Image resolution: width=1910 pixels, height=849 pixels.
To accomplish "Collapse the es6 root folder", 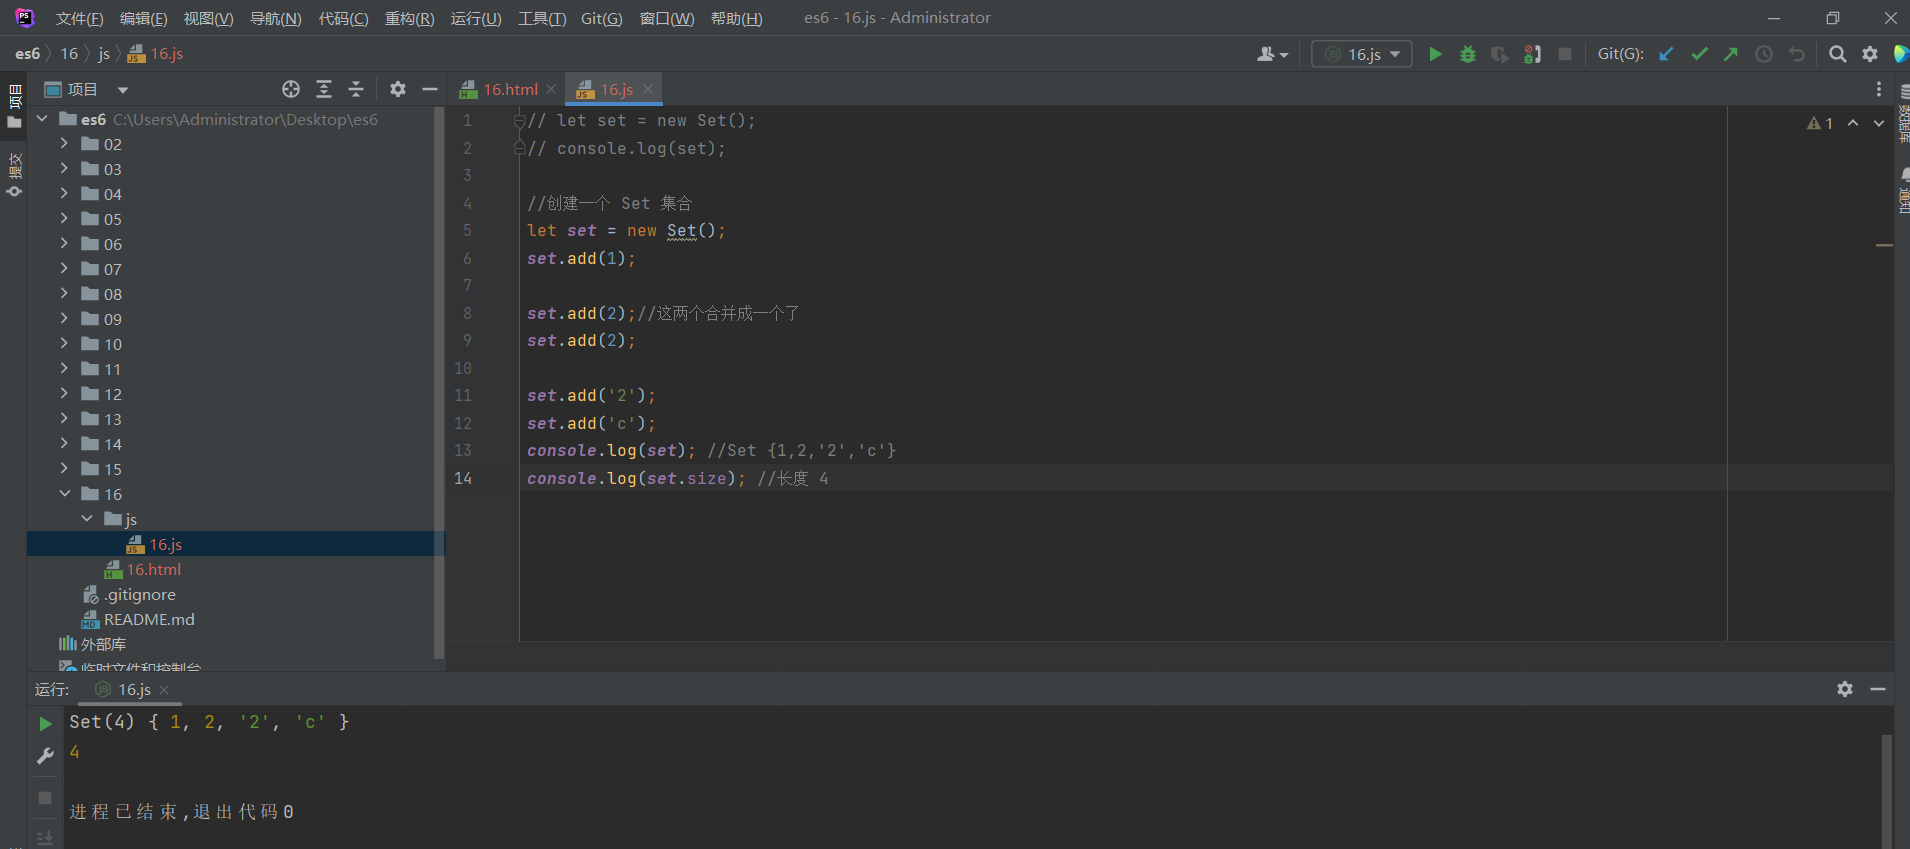I will tap(42, 118).
